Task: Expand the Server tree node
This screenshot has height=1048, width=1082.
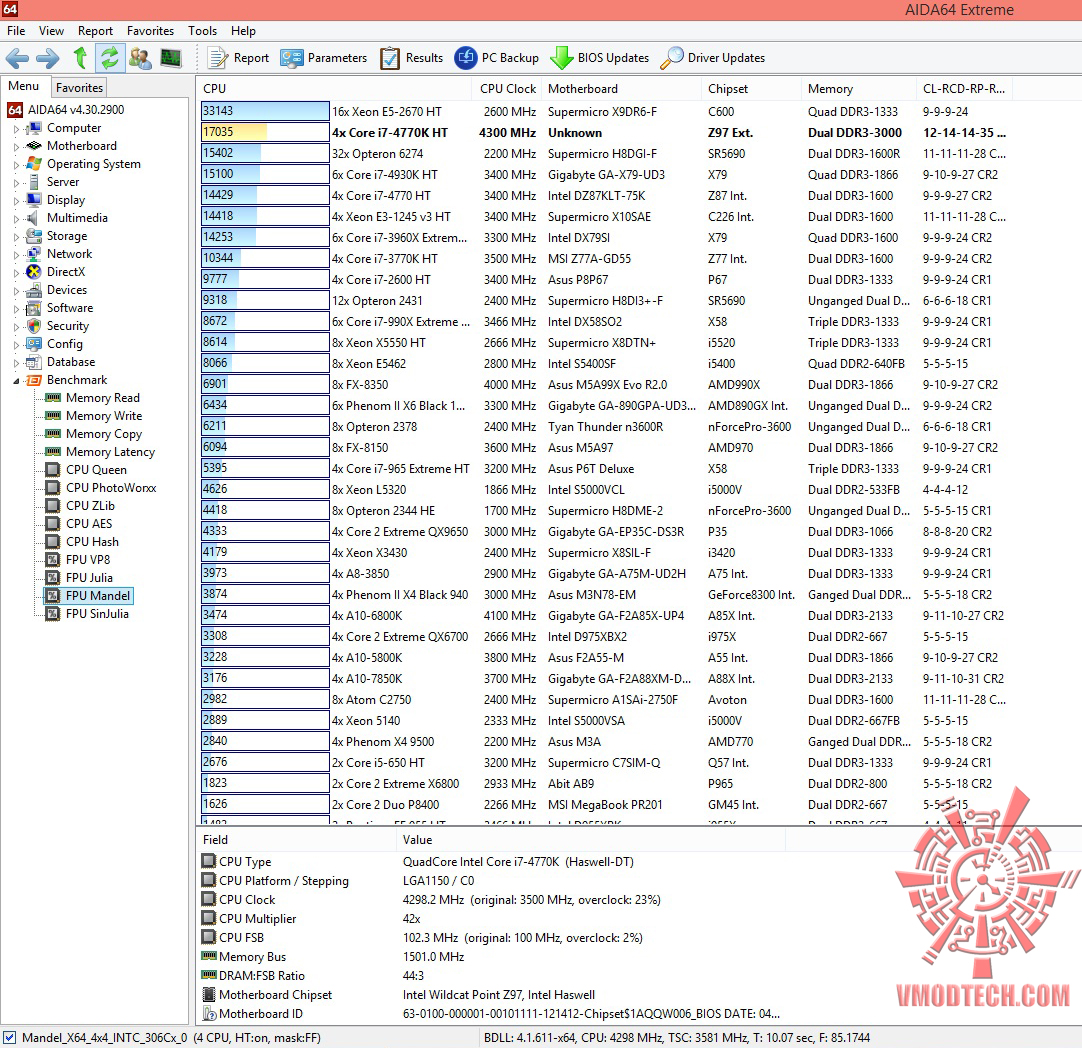Action: (16, 182)
